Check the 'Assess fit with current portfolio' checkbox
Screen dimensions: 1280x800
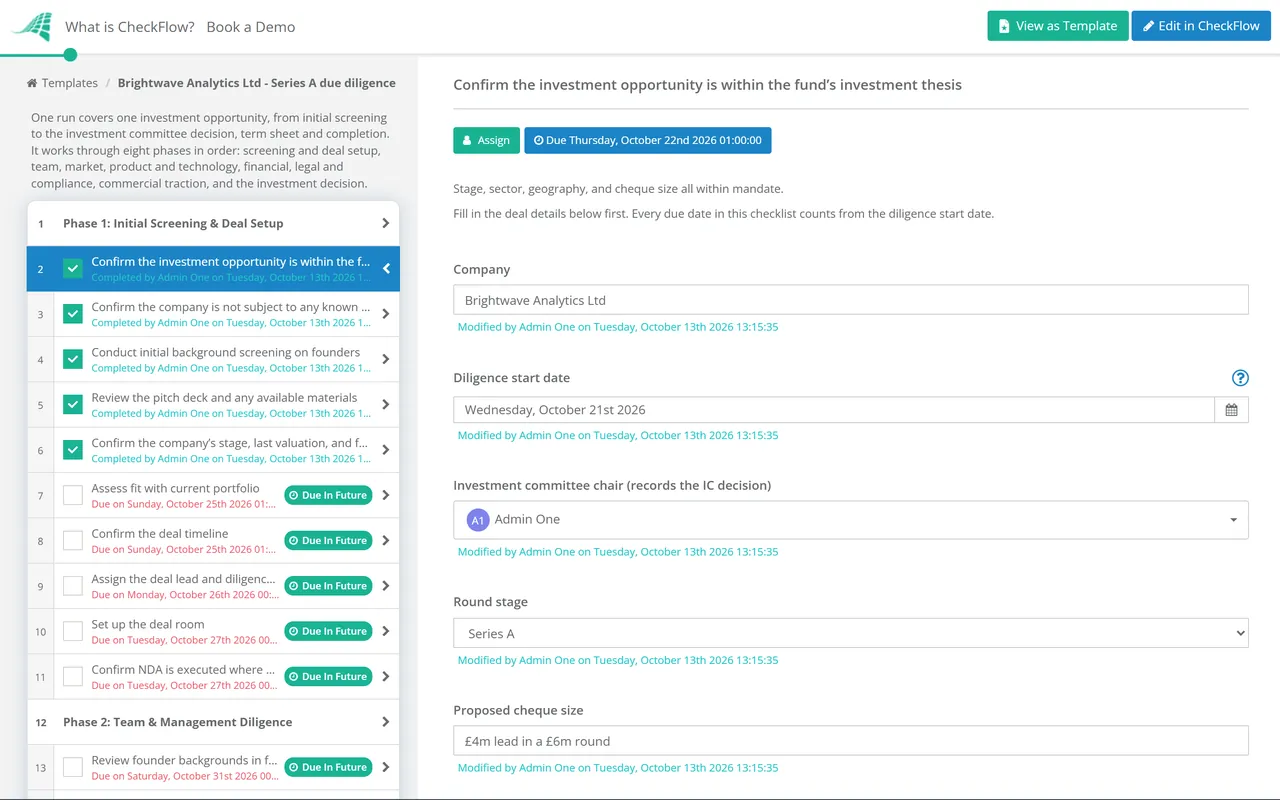(x=73, y=495)
